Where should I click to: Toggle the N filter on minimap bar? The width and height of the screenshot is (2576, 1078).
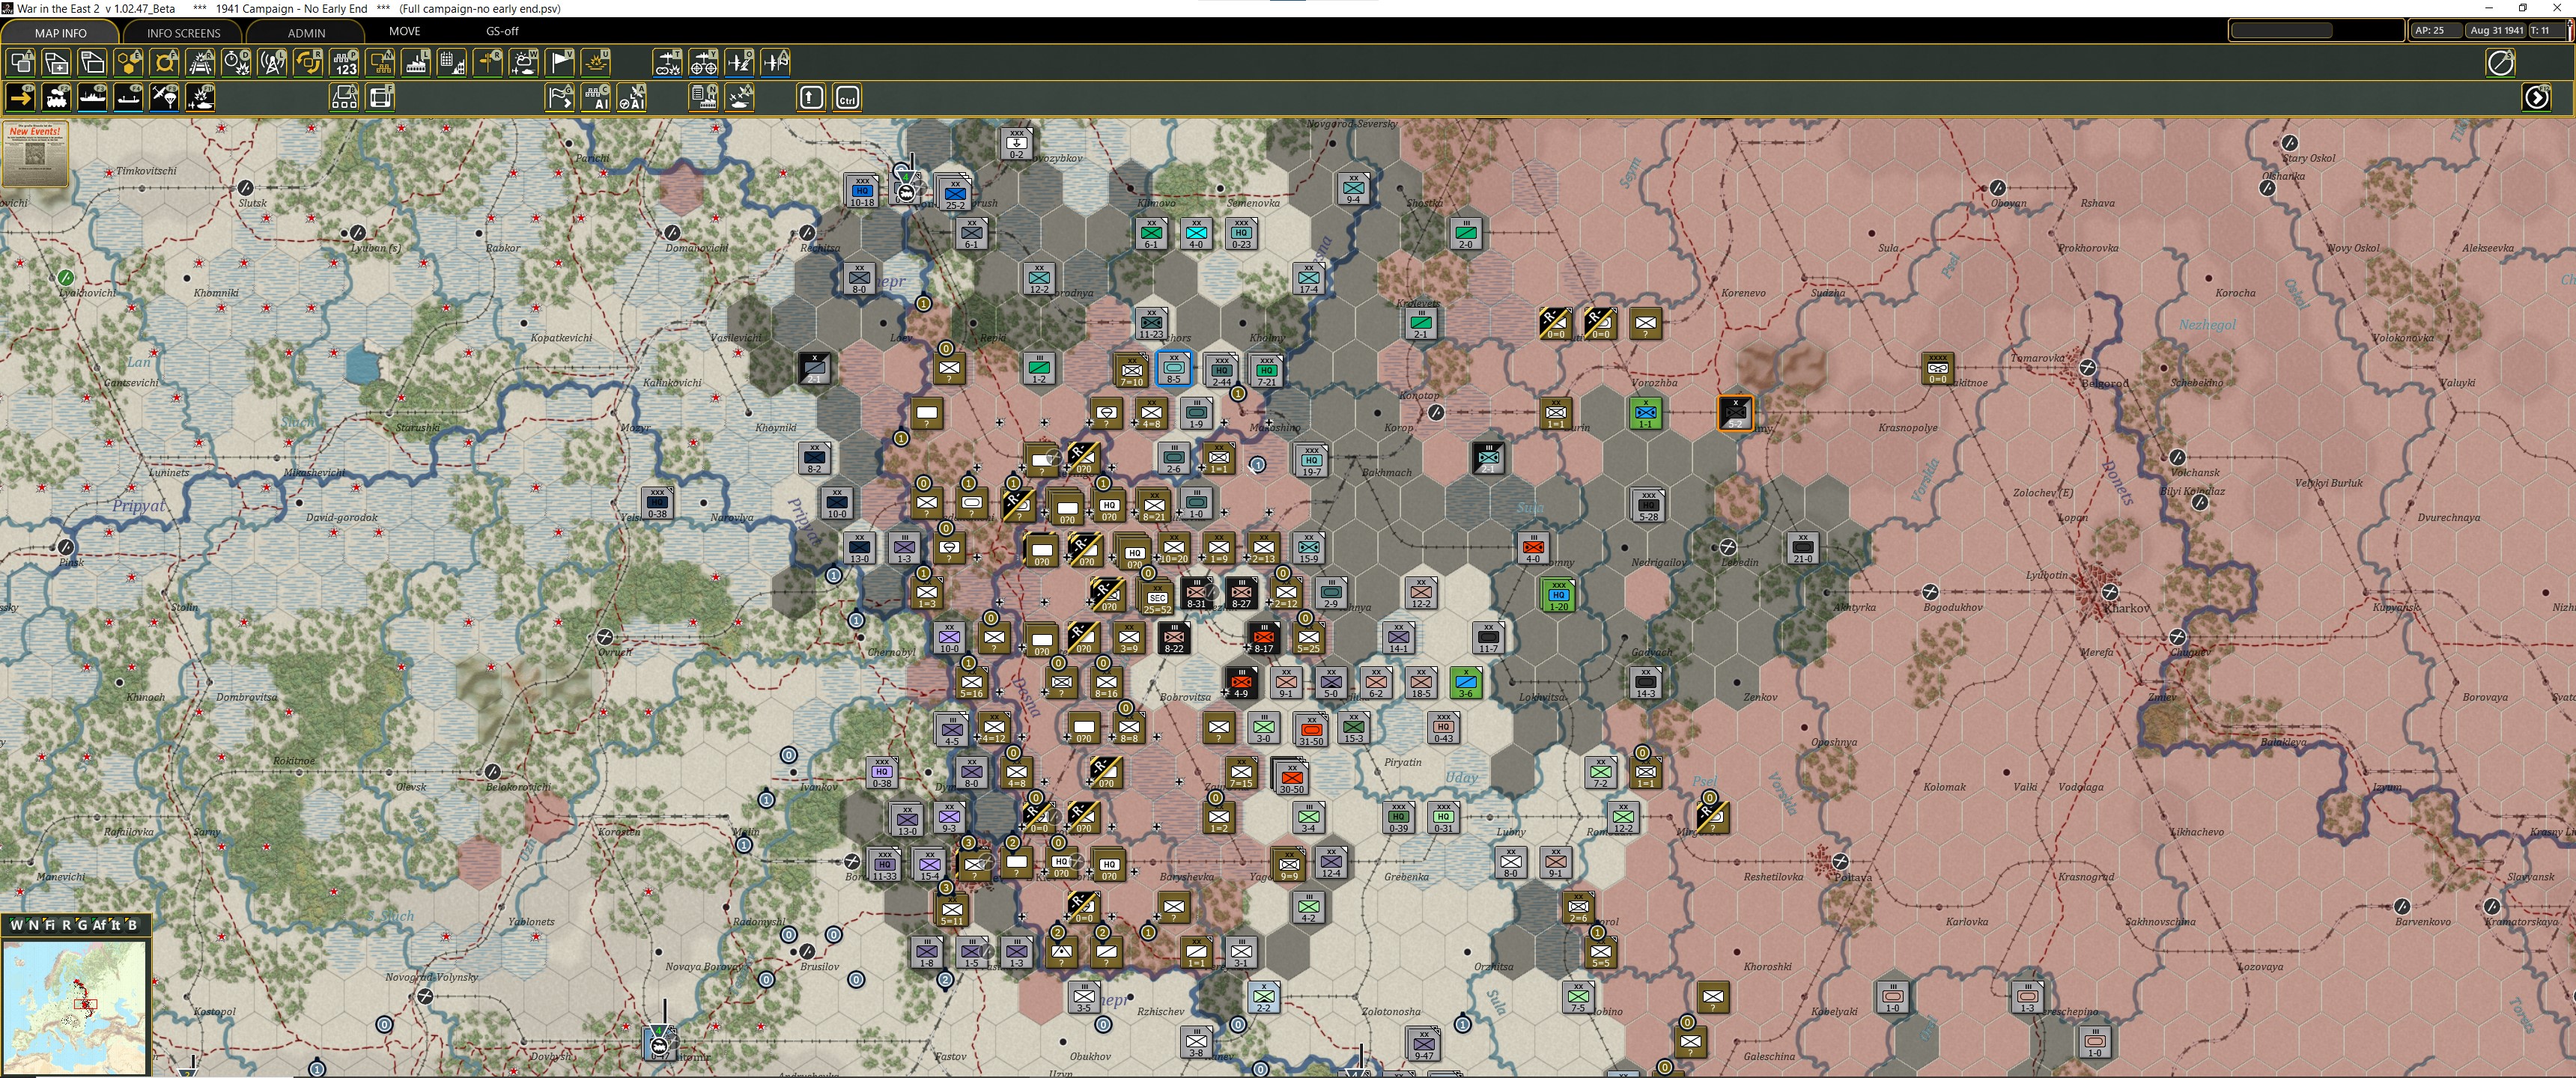pyautogui.click(x=34, y=925)
